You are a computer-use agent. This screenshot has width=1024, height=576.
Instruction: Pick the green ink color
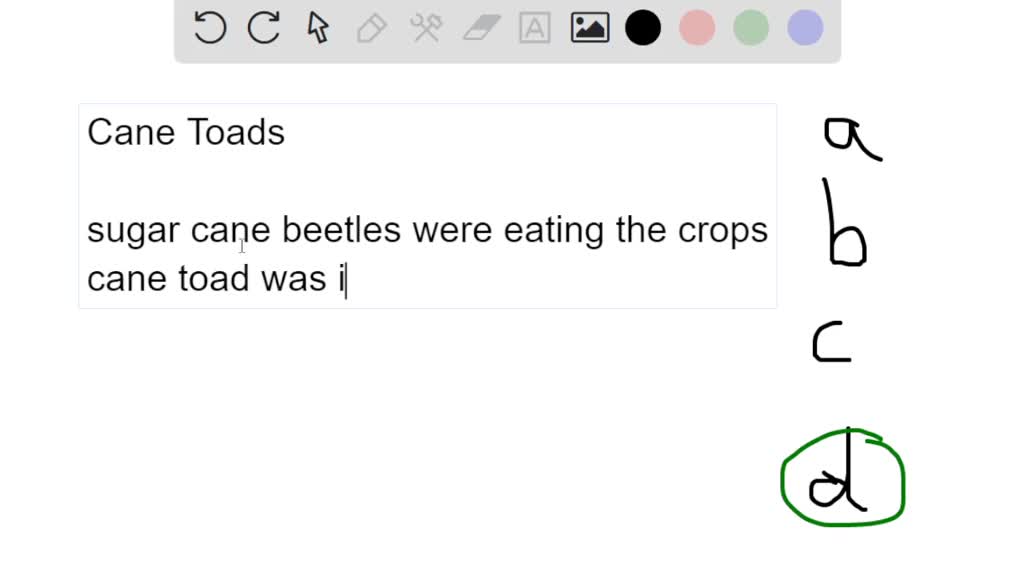[751, 28]
